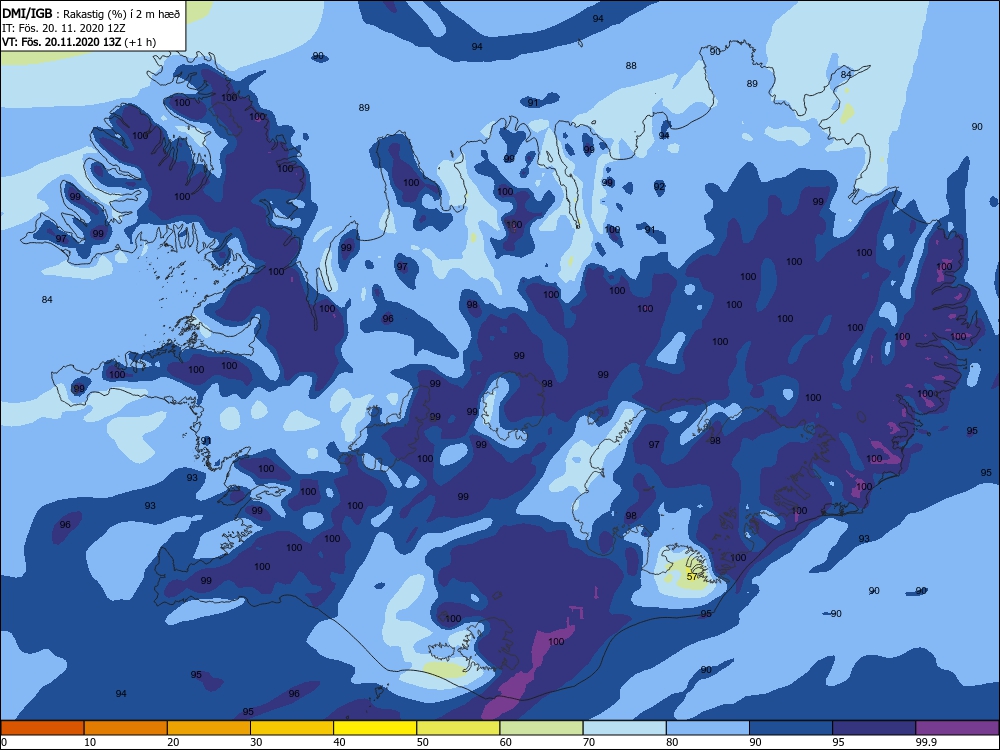
Task: Click the dark orange 0–10 legend swatch
Action: click(42, 728)
